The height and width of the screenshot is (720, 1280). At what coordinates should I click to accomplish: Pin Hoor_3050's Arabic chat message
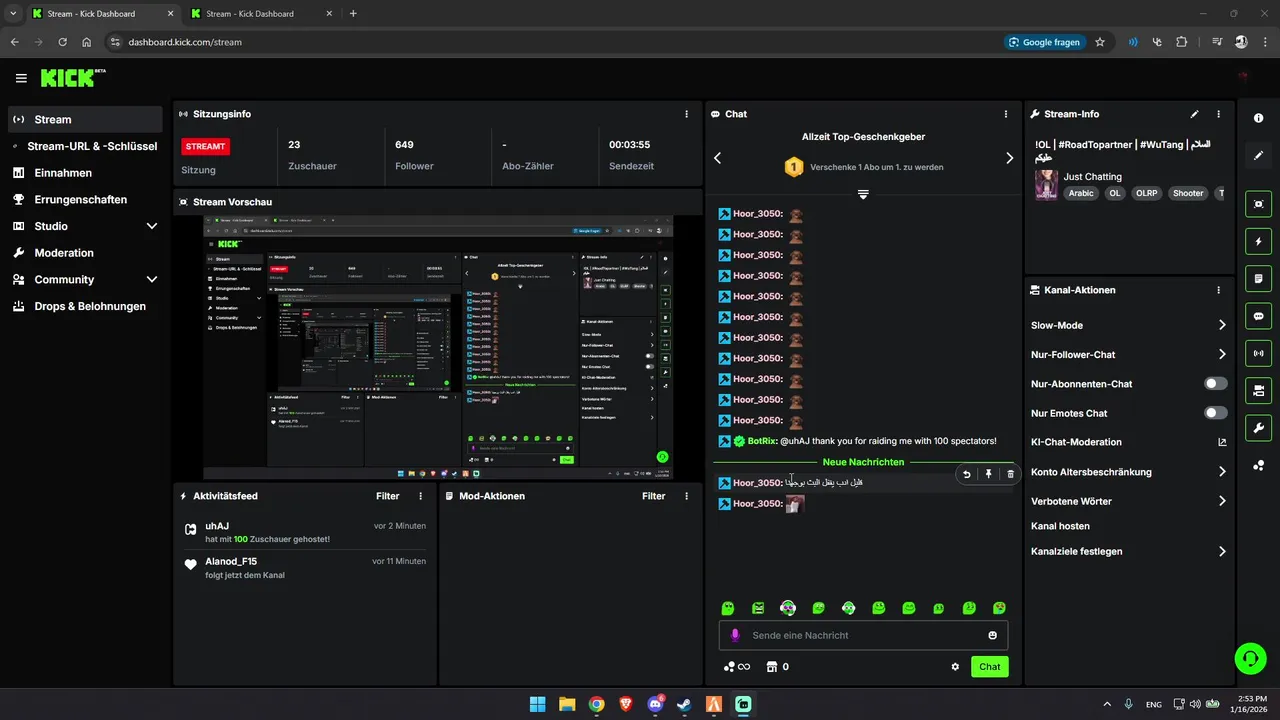pyautogui.click(x=988, y=474)
